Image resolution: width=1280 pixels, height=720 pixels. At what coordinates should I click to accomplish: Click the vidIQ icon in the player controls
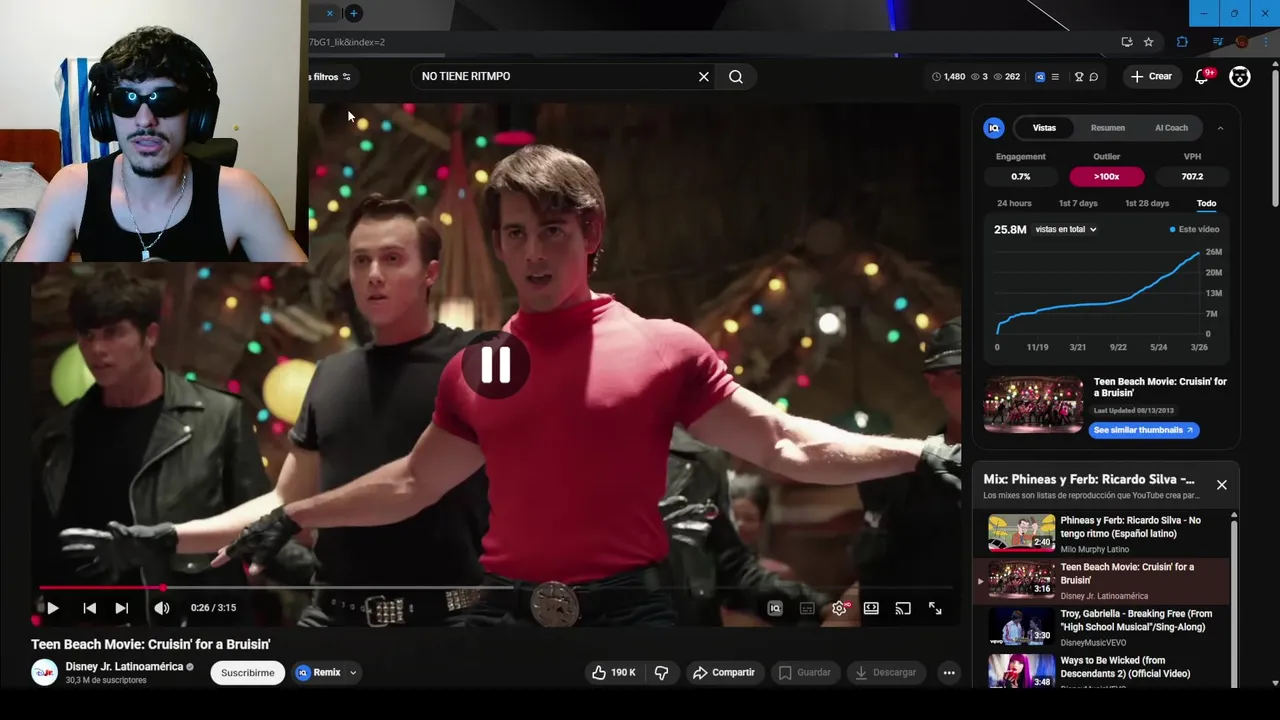(775, 608)
